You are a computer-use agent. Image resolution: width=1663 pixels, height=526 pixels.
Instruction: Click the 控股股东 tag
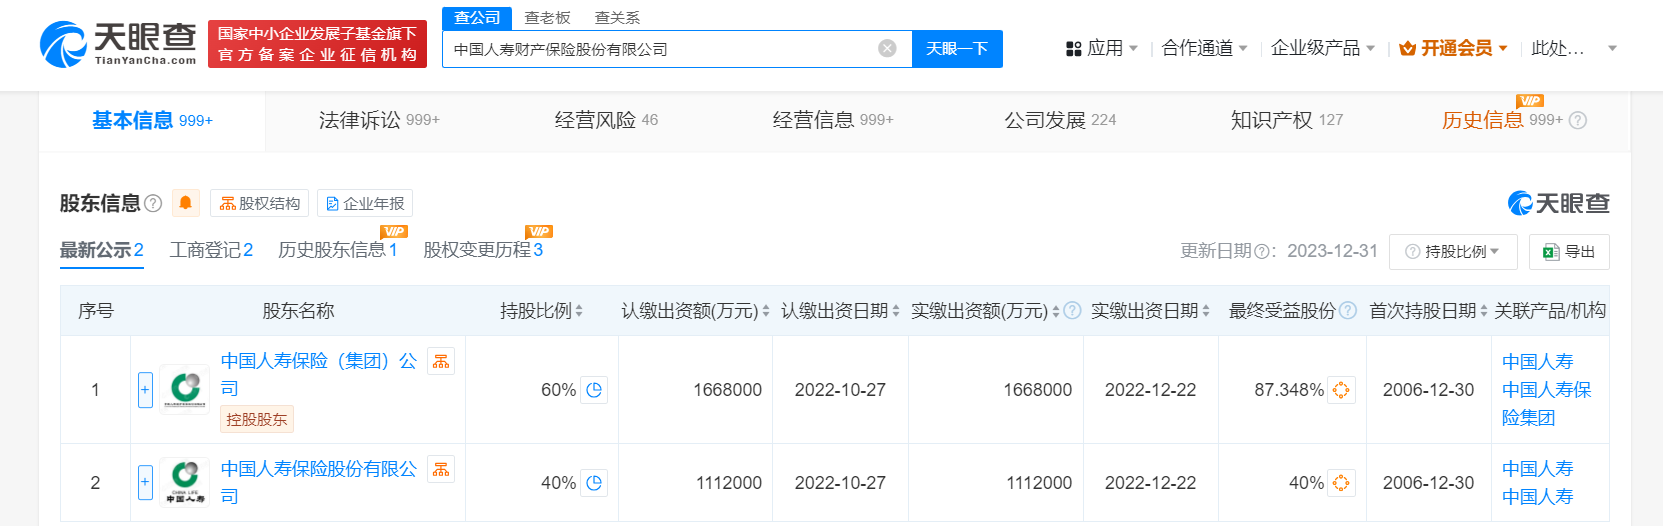pos(257,419)
